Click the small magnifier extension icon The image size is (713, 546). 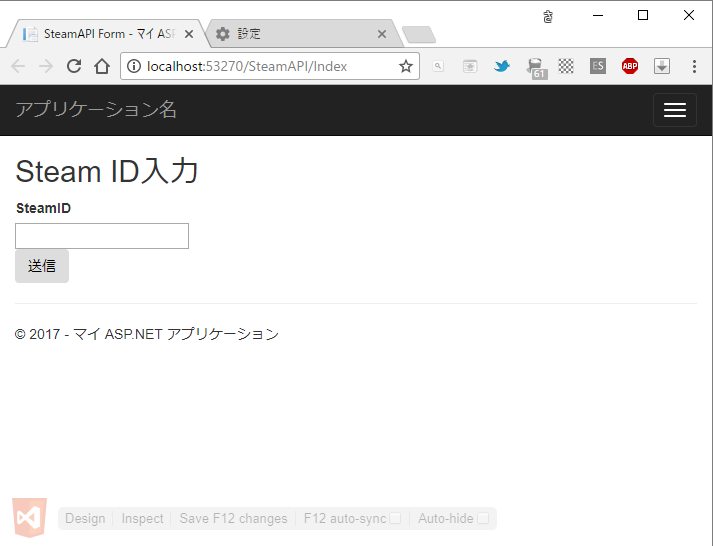pyautogui.click(x=438, y=66)
